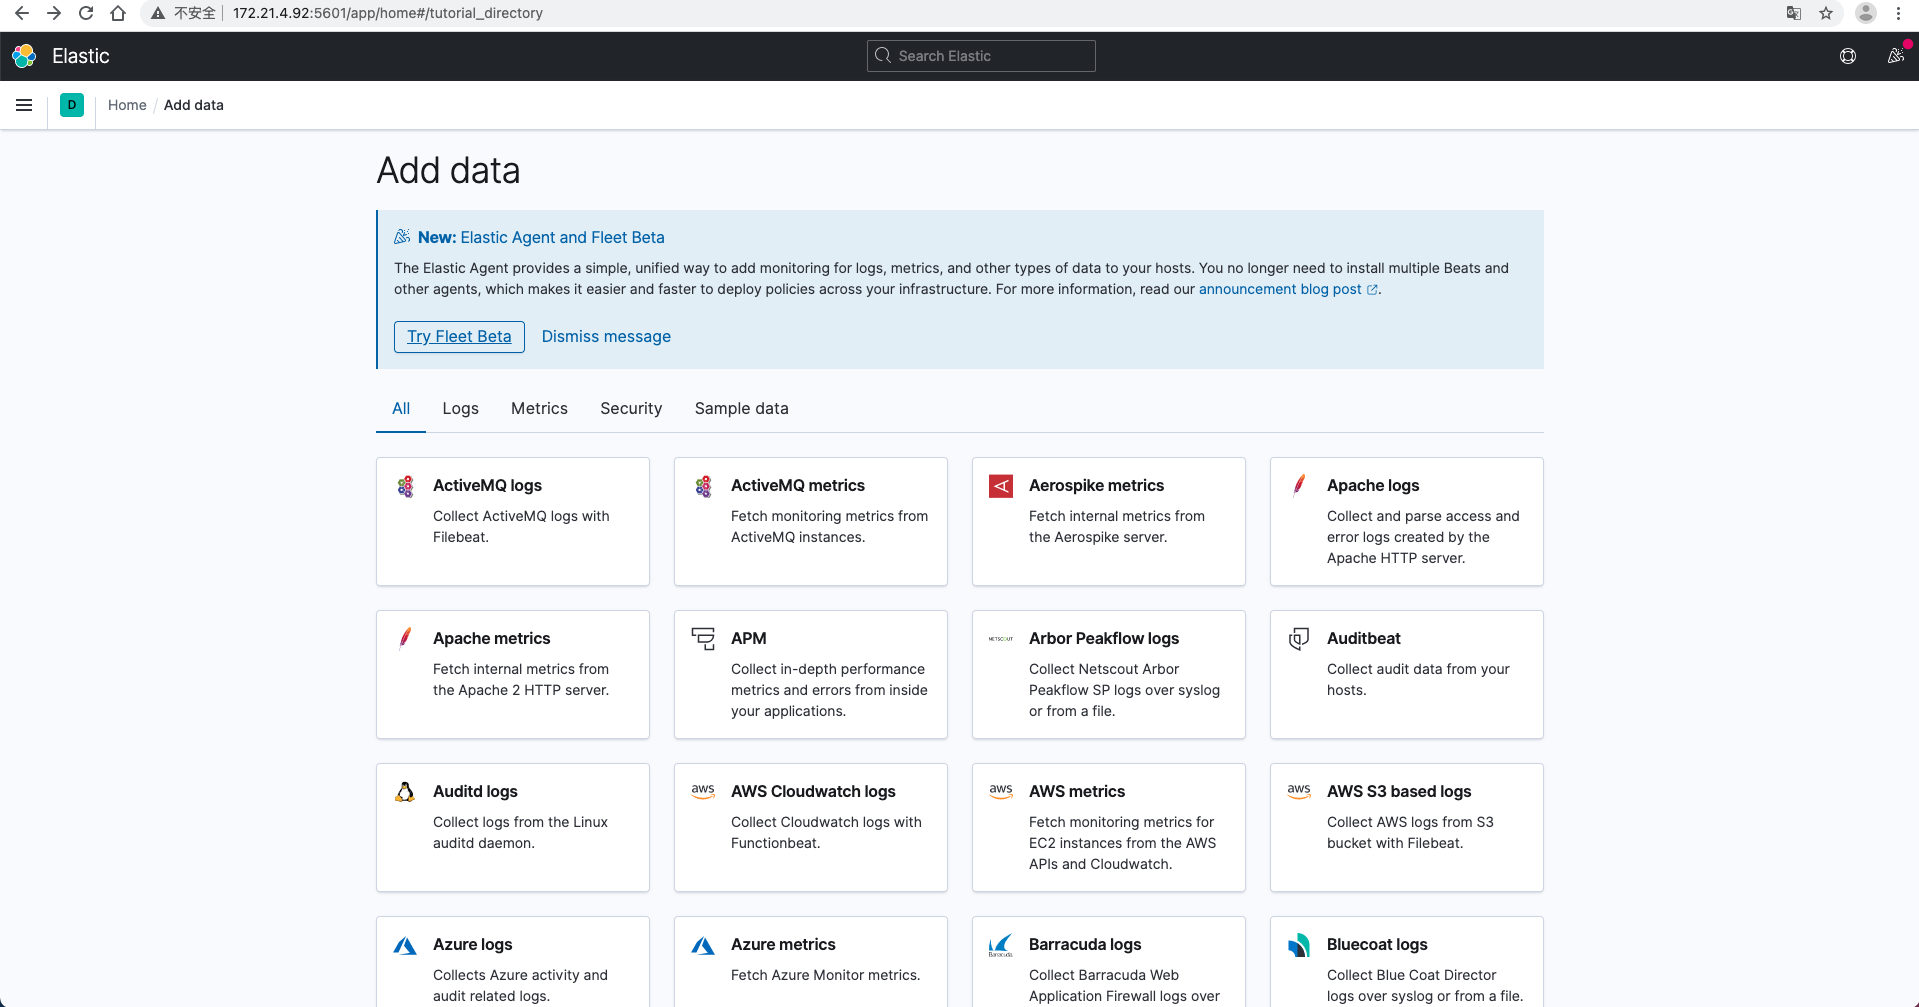Click Dismiss message link
The image size is (1919, 1007).
point(606,337)
